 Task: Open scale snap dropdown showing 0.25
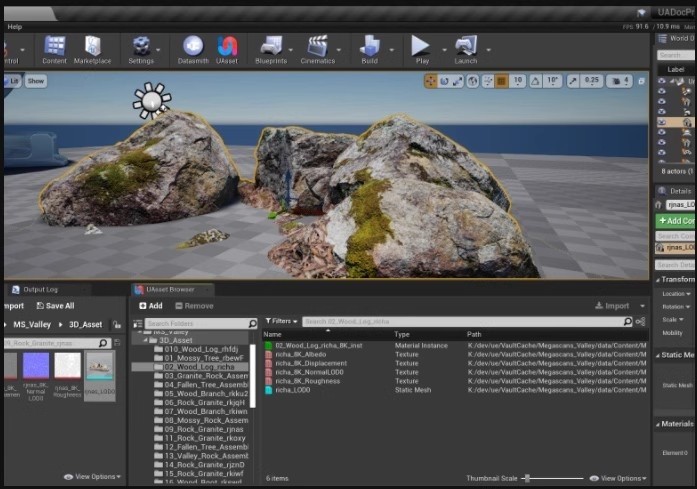pos(592,81)
